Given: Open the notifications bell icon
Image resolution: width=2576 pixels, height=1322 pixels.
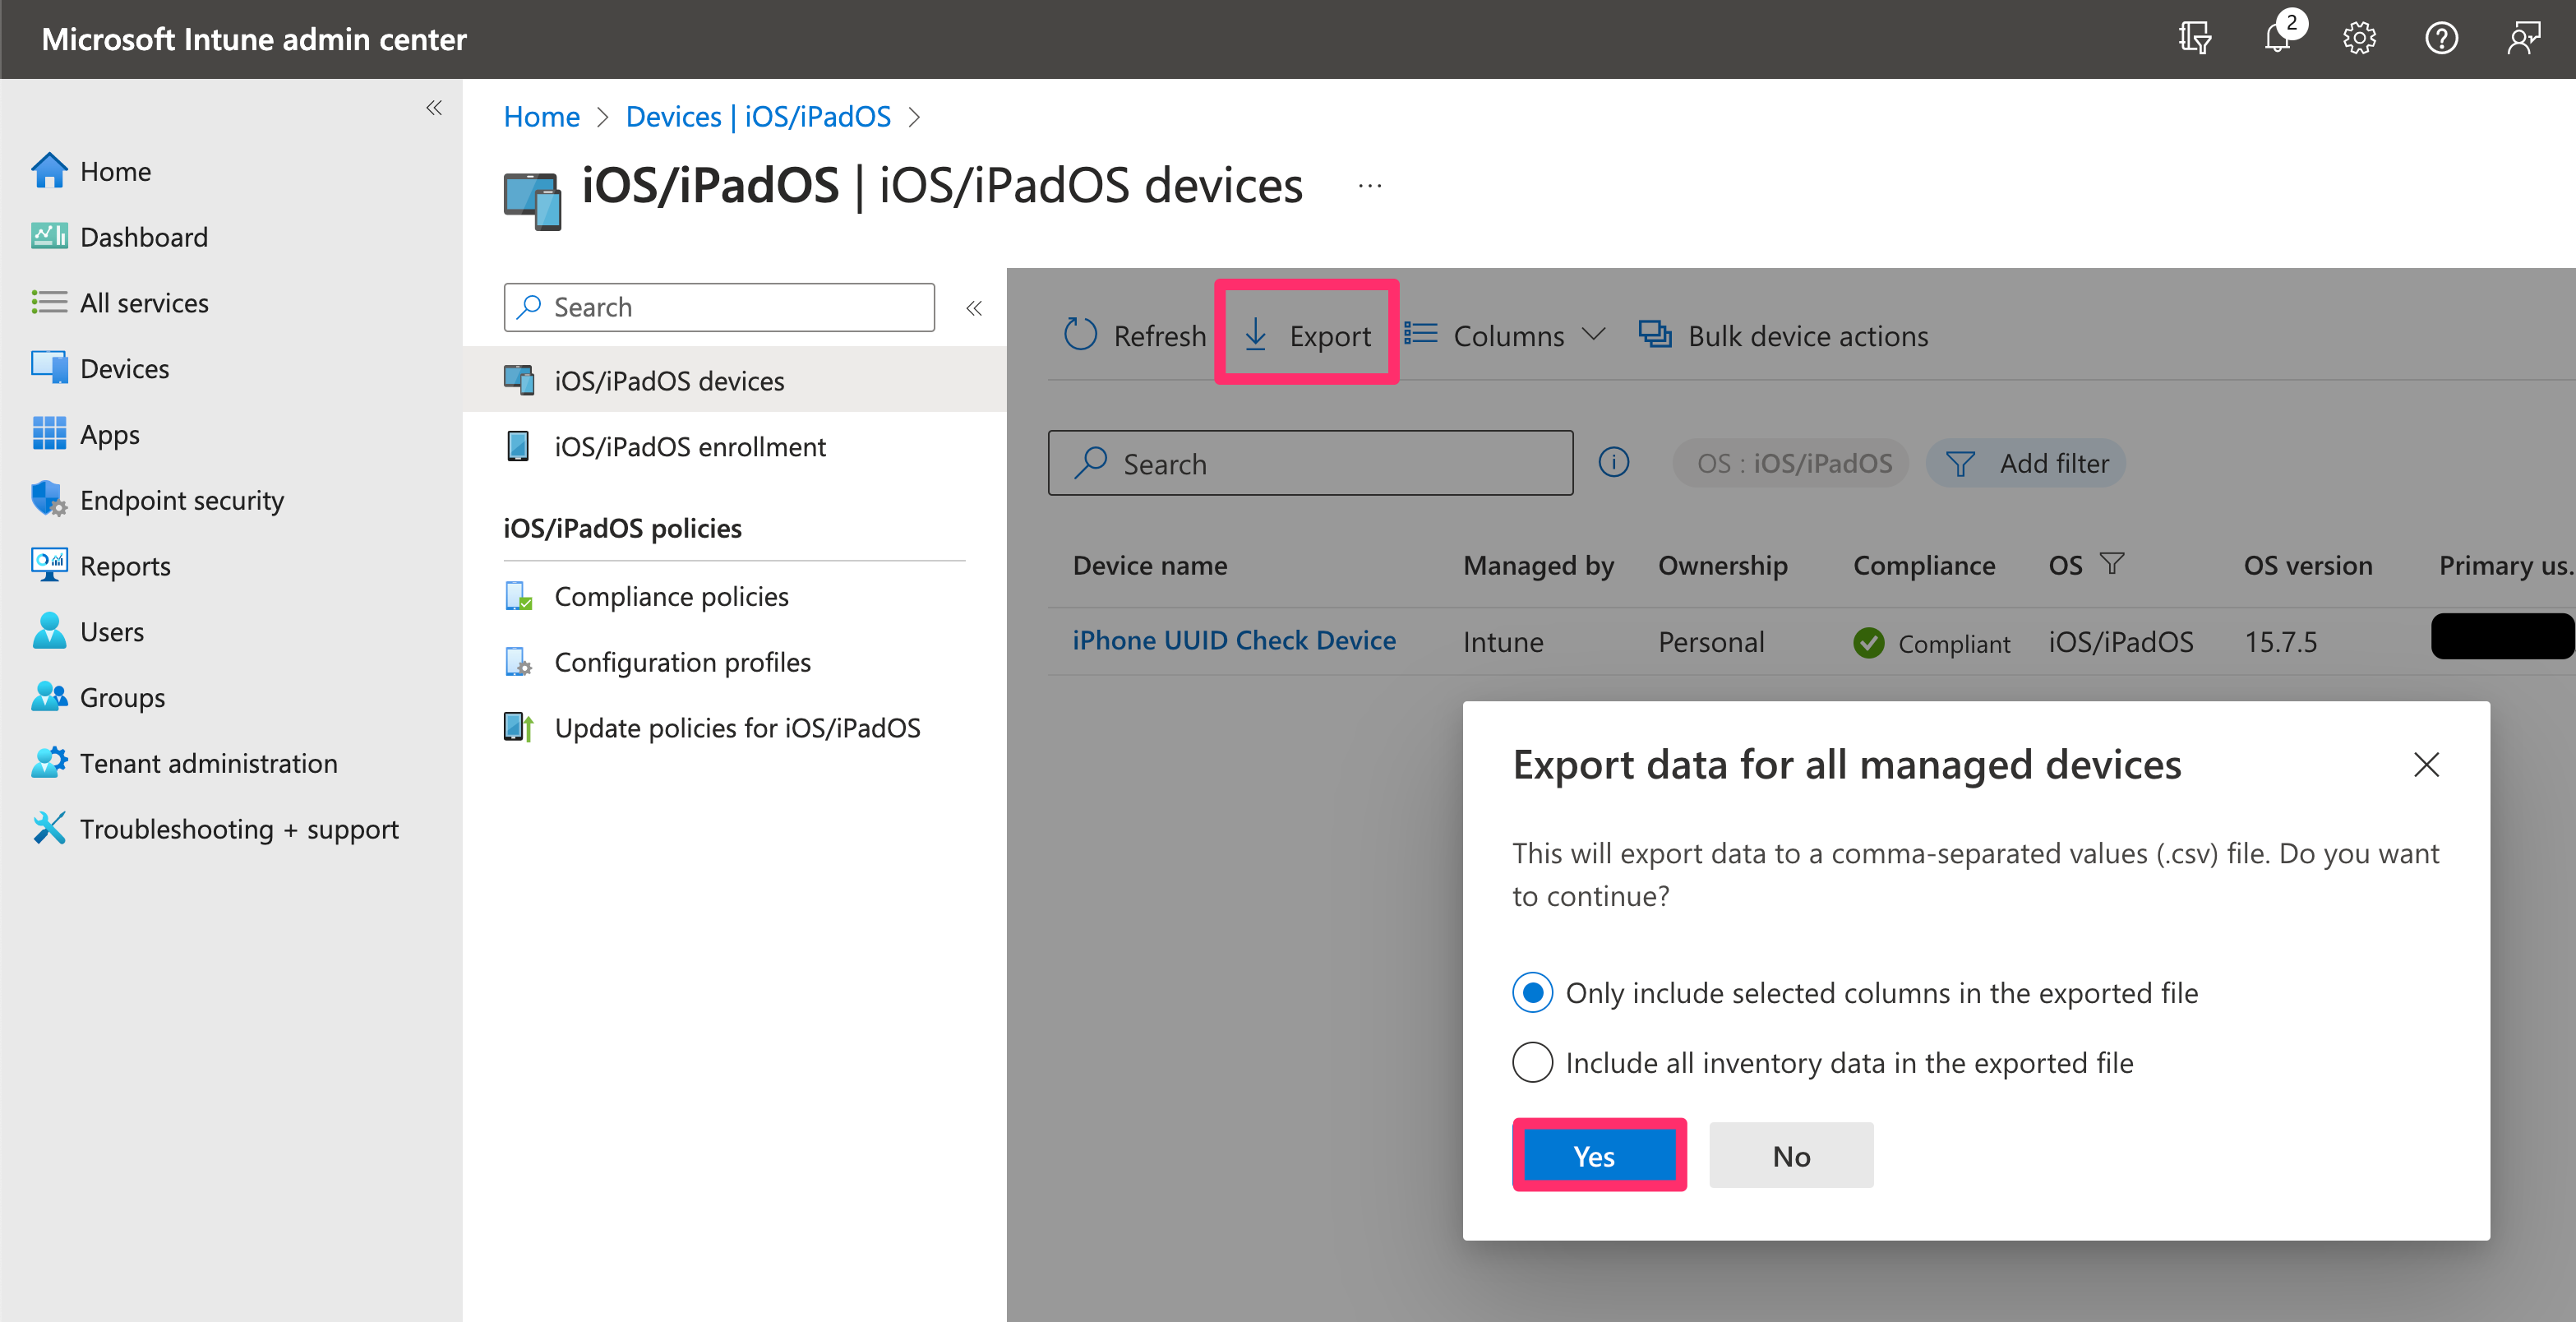Looking at the screenshot, I should click(2276, 39).
